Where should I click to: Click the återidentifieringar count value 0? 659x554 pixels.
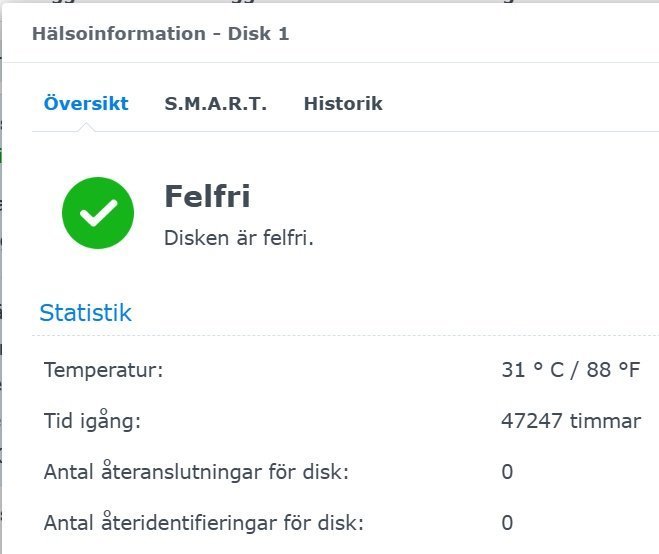point(507,522)
